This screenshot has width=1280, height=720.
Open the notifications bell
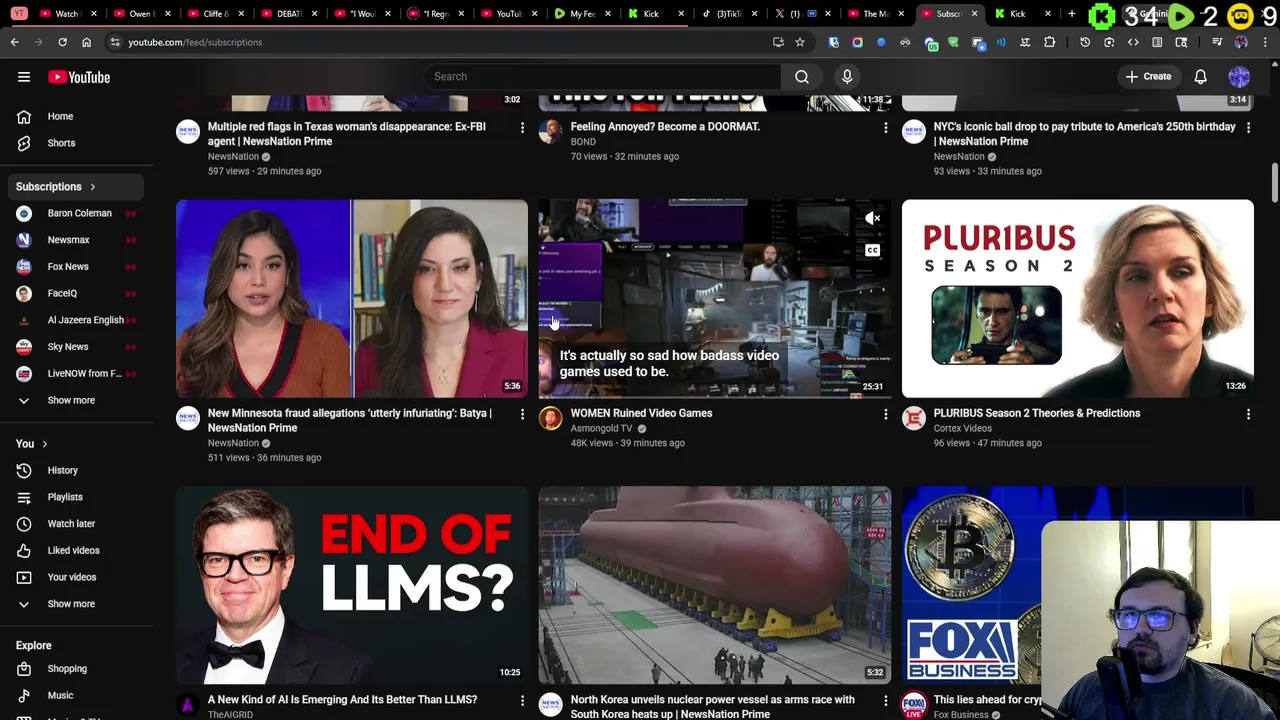[1200, 77]
